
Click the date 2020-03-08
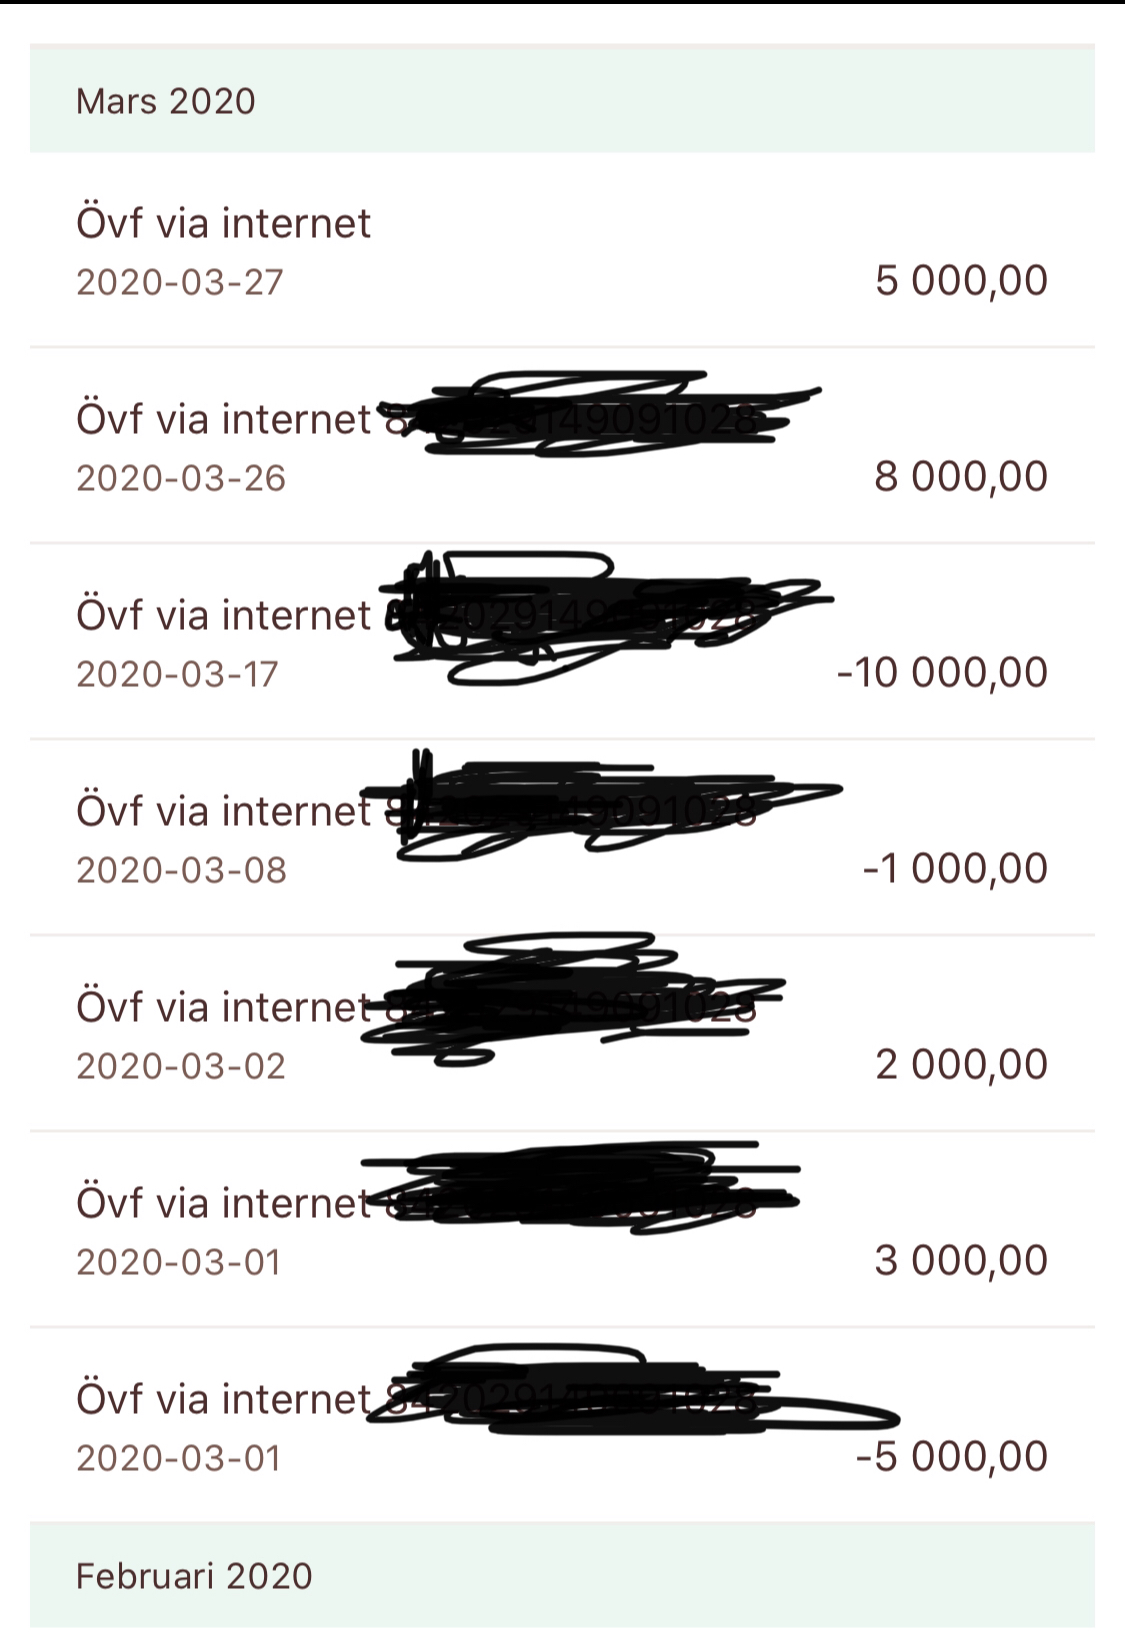(x=181, y=871)
